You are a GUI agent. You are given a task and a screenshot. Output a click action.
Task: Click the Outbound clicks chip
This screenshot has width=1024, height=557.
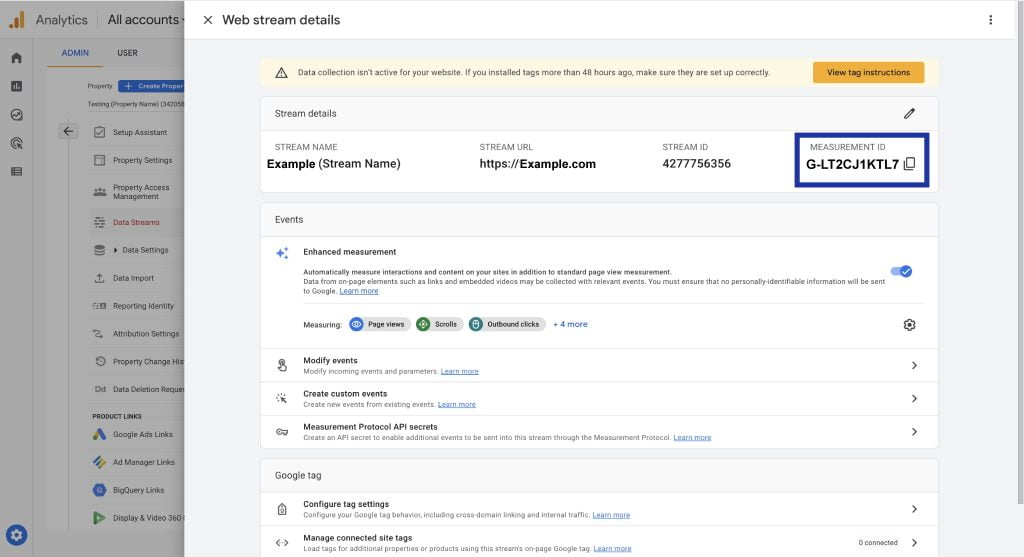[x=507, y=324]
